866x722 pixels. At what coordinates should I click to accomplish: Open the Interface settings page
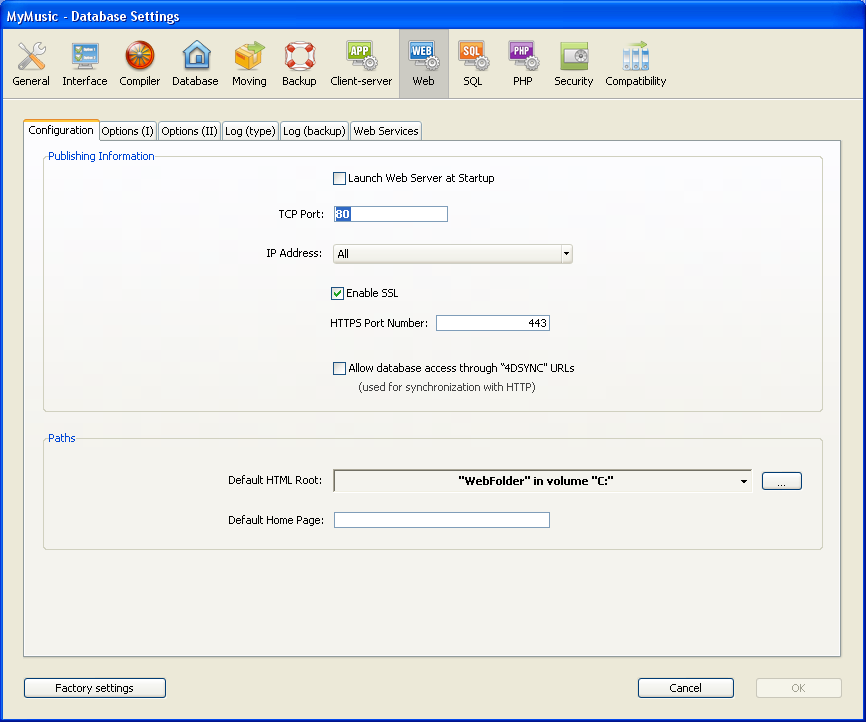coord(85,64)
